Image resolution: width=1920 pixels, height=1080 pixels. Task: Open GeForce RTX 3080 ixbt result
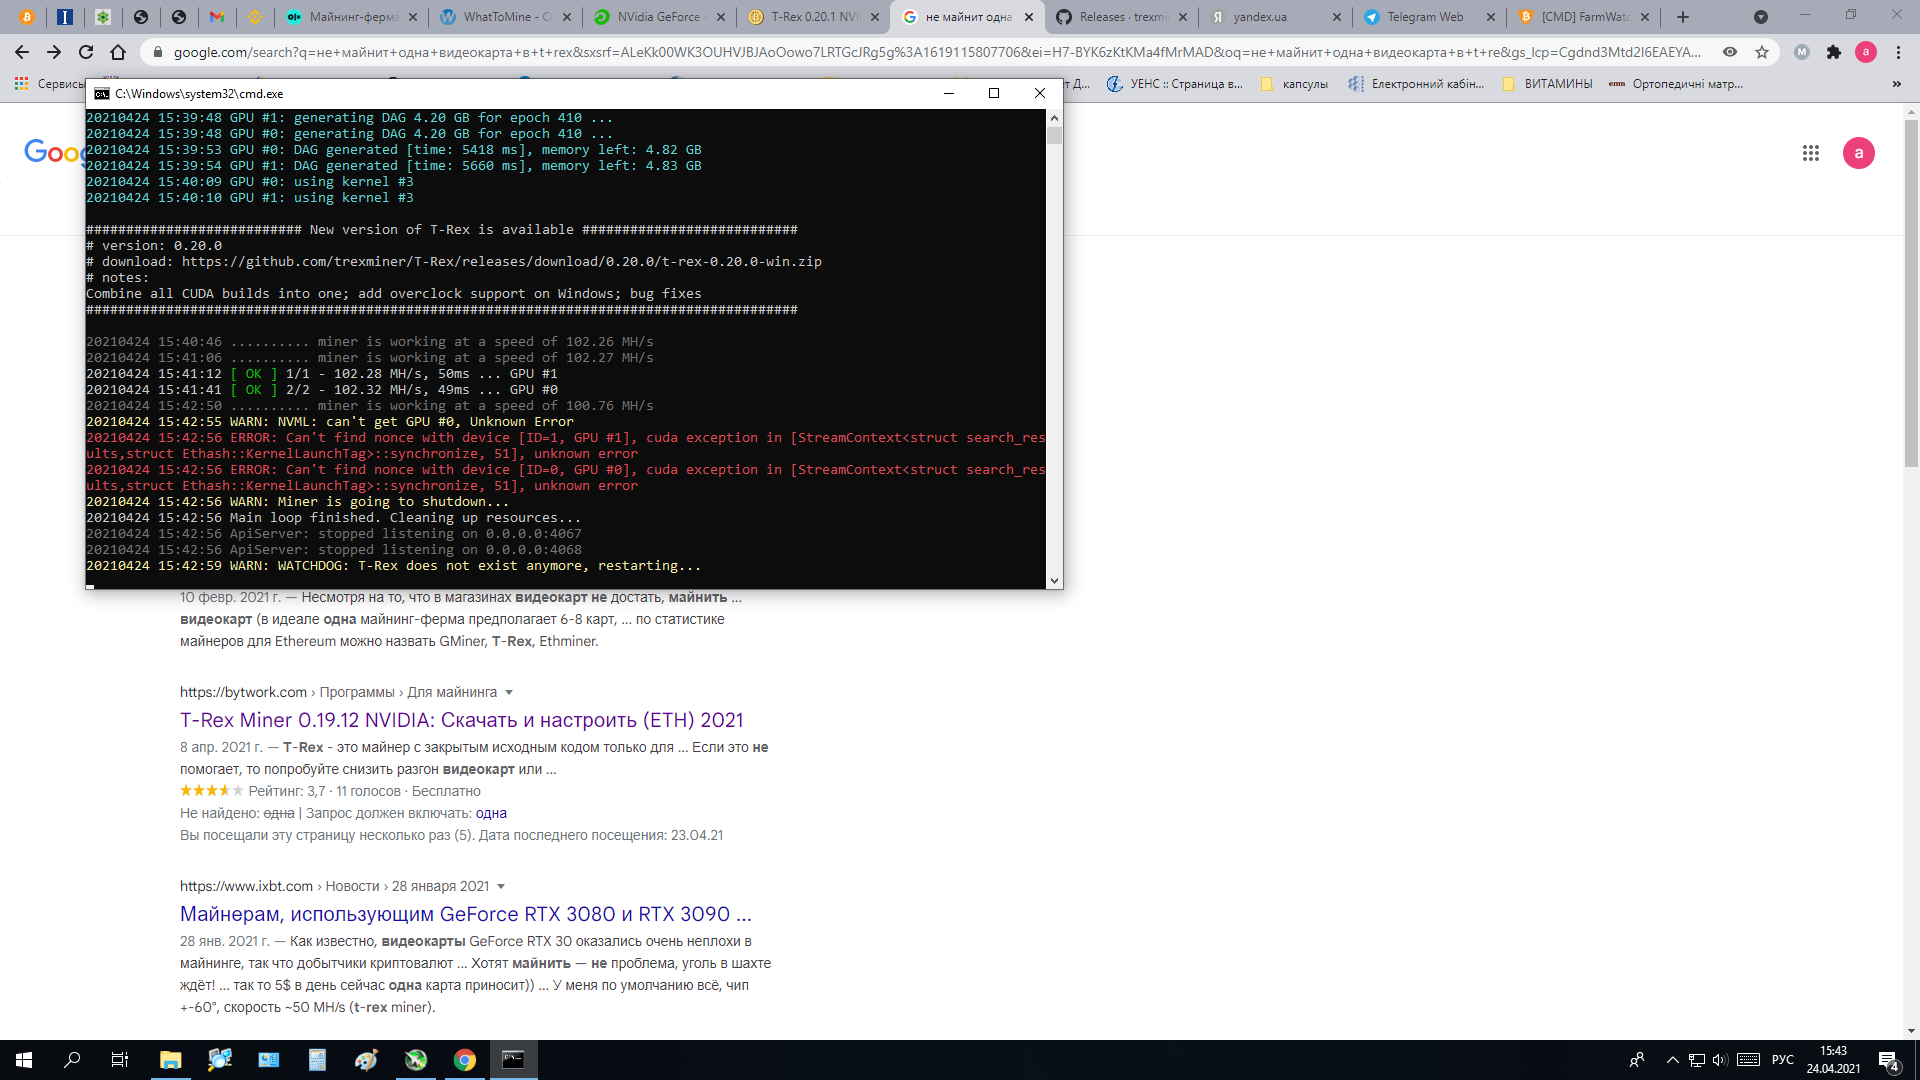[466, 914]
